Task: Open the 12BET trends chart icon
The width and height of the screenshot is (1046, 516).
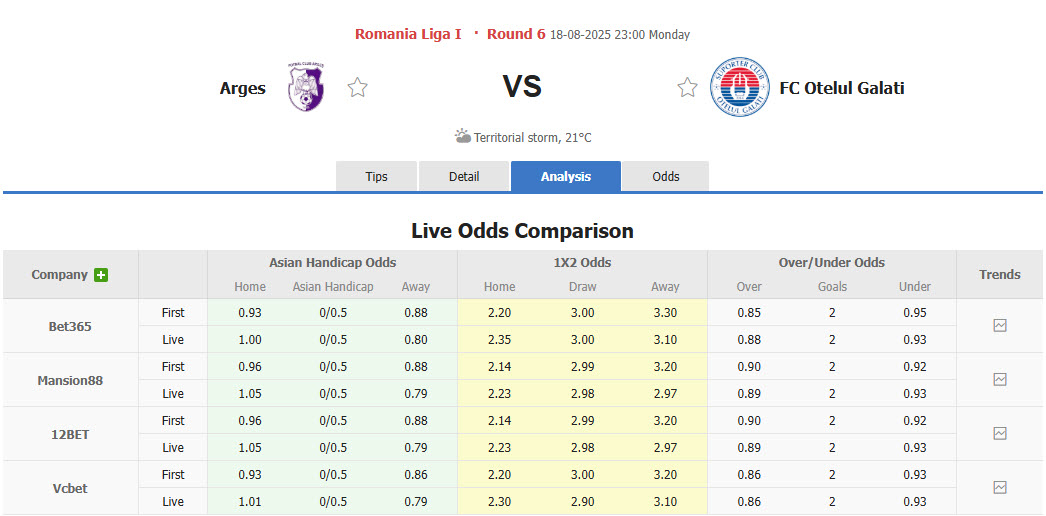Action: point(1000,434)
